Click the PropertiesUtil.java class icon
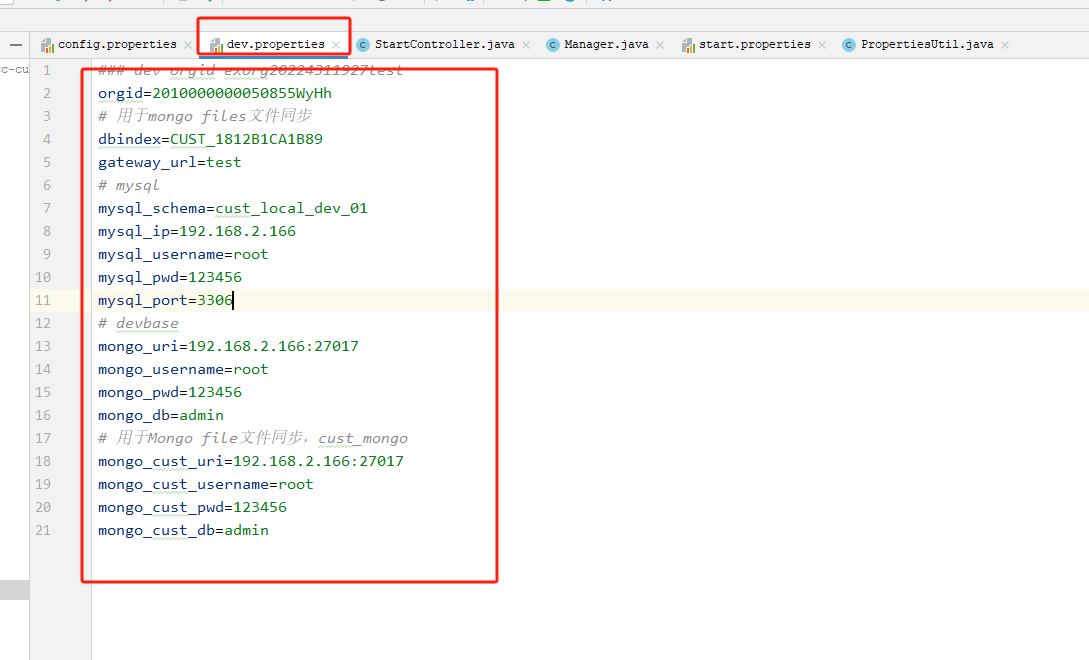Viewport: 1089px width, 660px height. click(849, 45)
